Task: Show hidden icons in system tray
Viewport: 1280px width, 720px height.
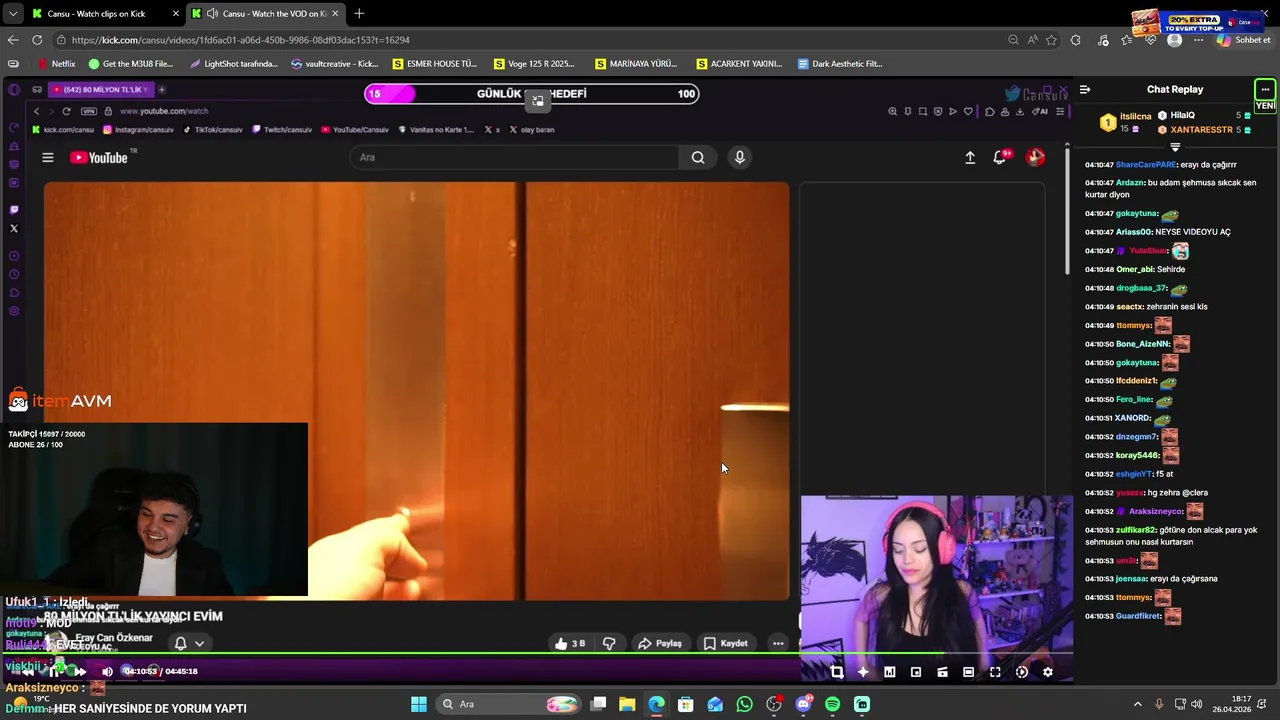Action: pyautogui.click(x=1137, y=704)
